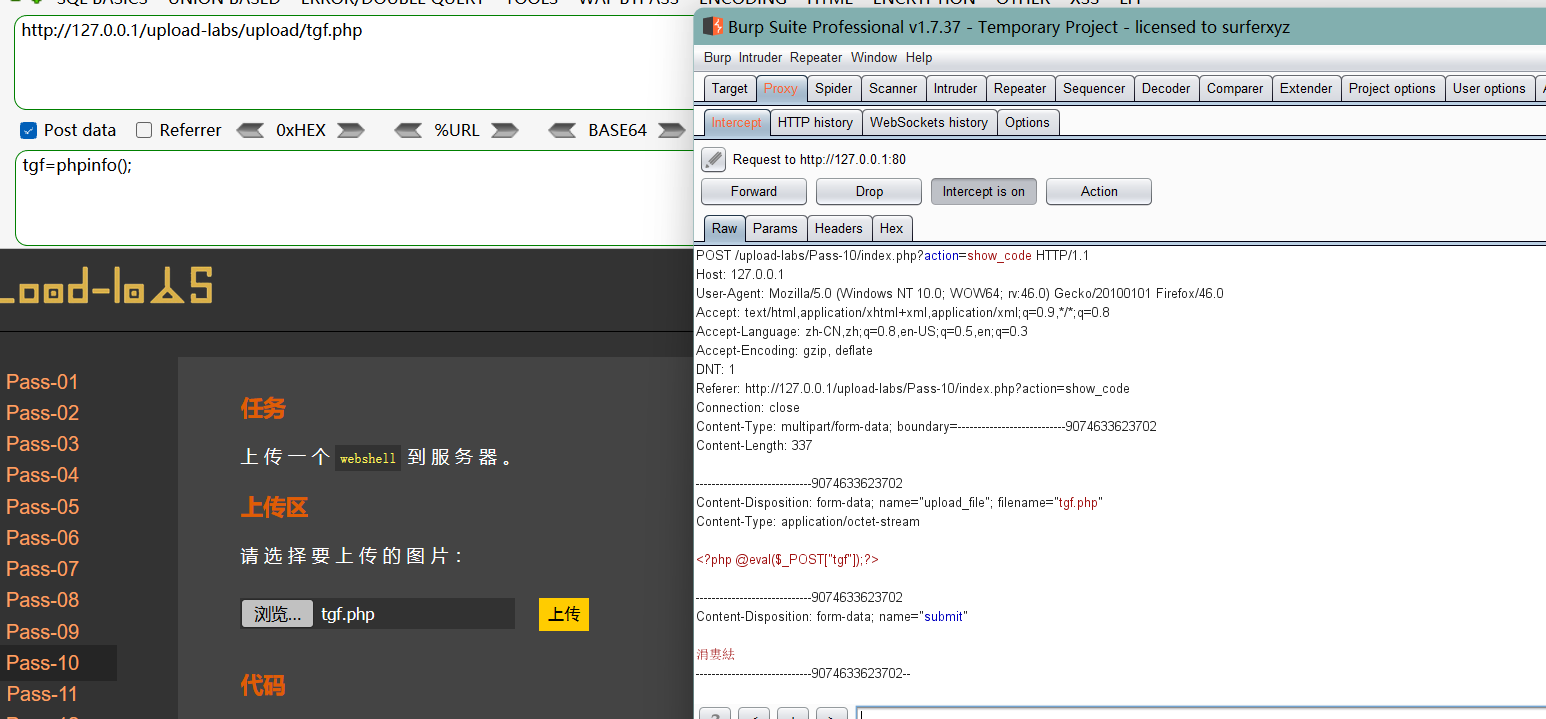Image resolution: width=1546 pixels, height=719 pixels.
Task: Uncheck the Post data checkbox
Action: (x=29, y=130)
